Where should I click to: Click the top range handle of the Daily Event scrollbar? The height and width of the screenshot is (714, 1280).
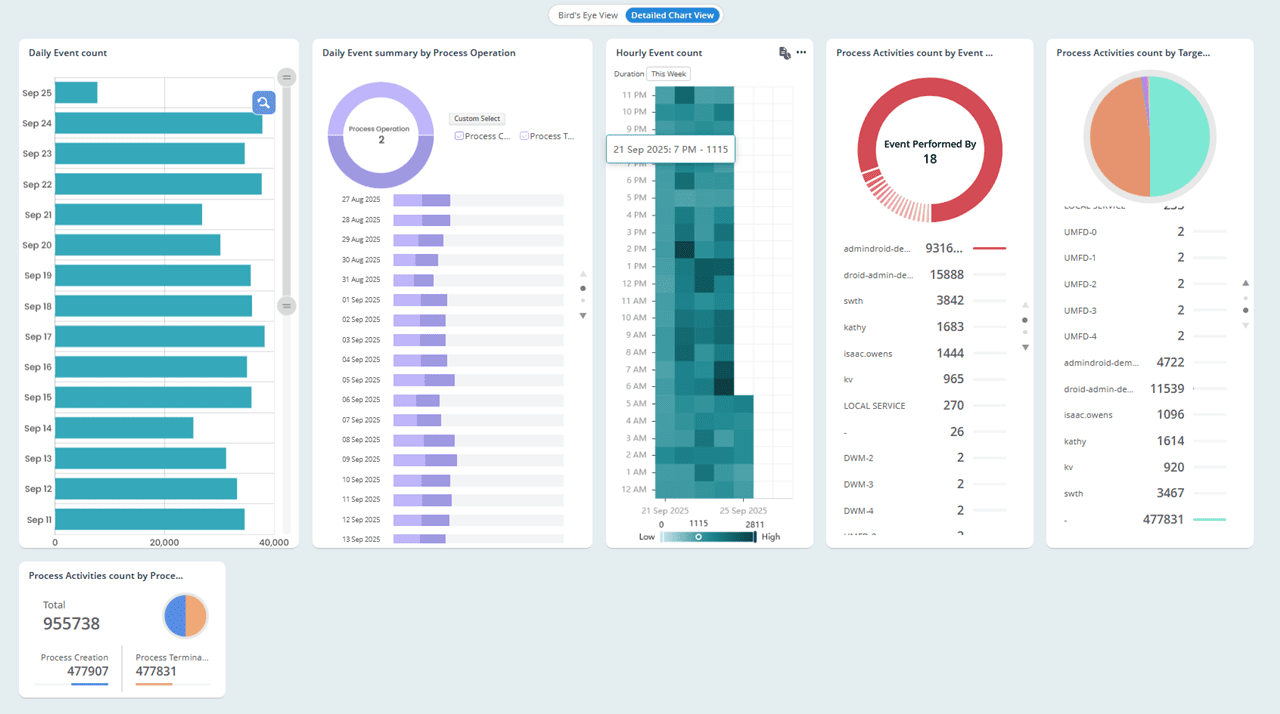click(x=287, y=78)
